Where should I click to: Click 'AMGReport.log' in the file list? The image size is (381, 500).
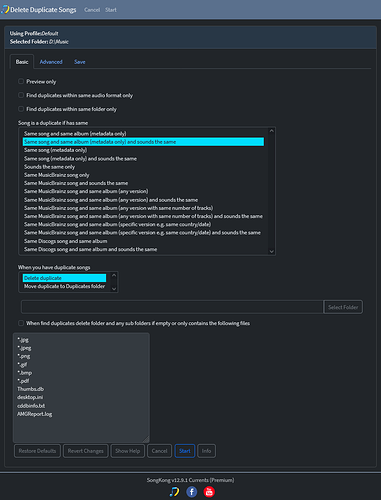[35, 414]
